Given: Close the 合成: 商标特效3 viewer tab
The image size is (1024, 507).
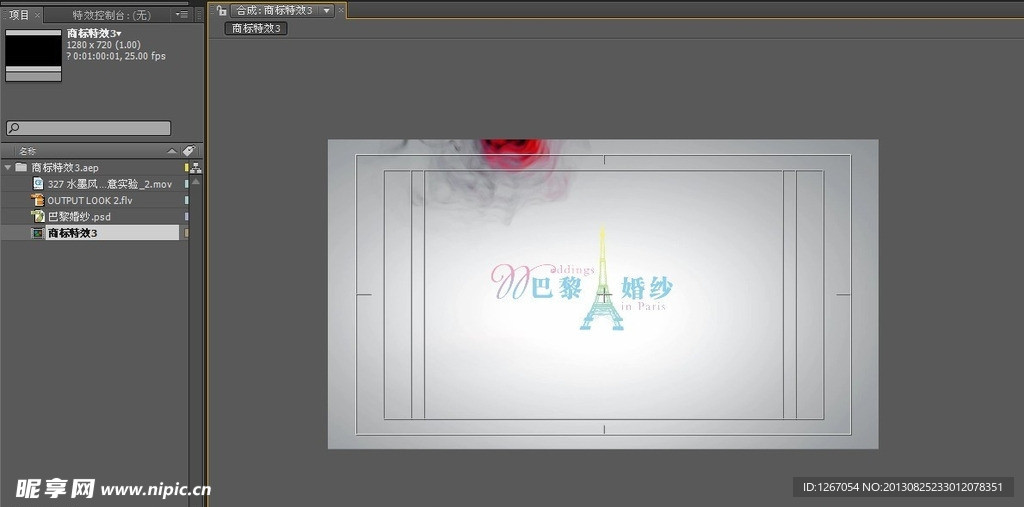Looking at the screenshot, I should click(x=341, y=10).
